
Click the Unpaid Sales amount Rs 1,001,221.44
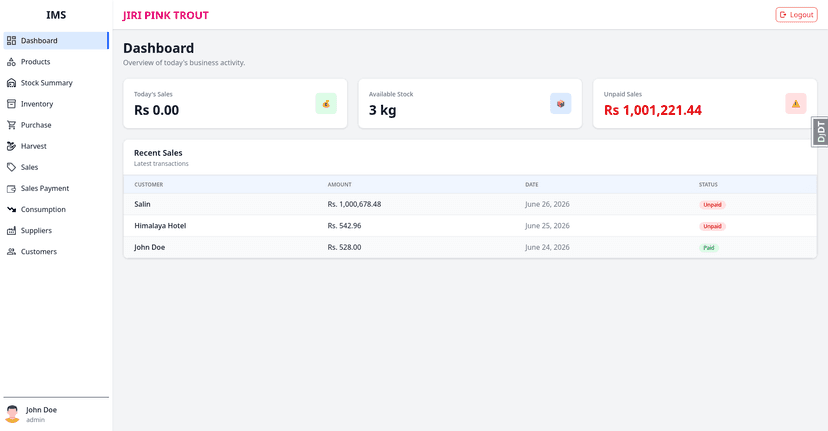click(653, 110)
